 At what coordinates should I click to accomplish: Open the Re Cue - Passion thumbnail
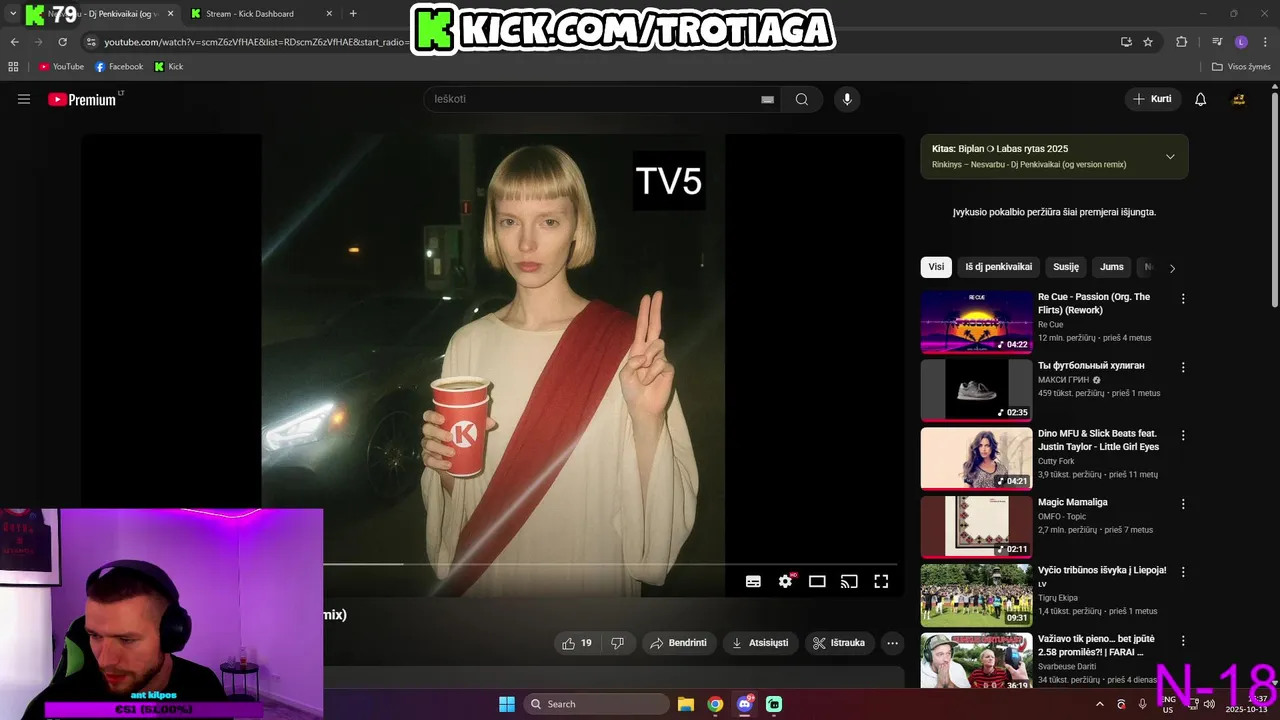point(976,322)
